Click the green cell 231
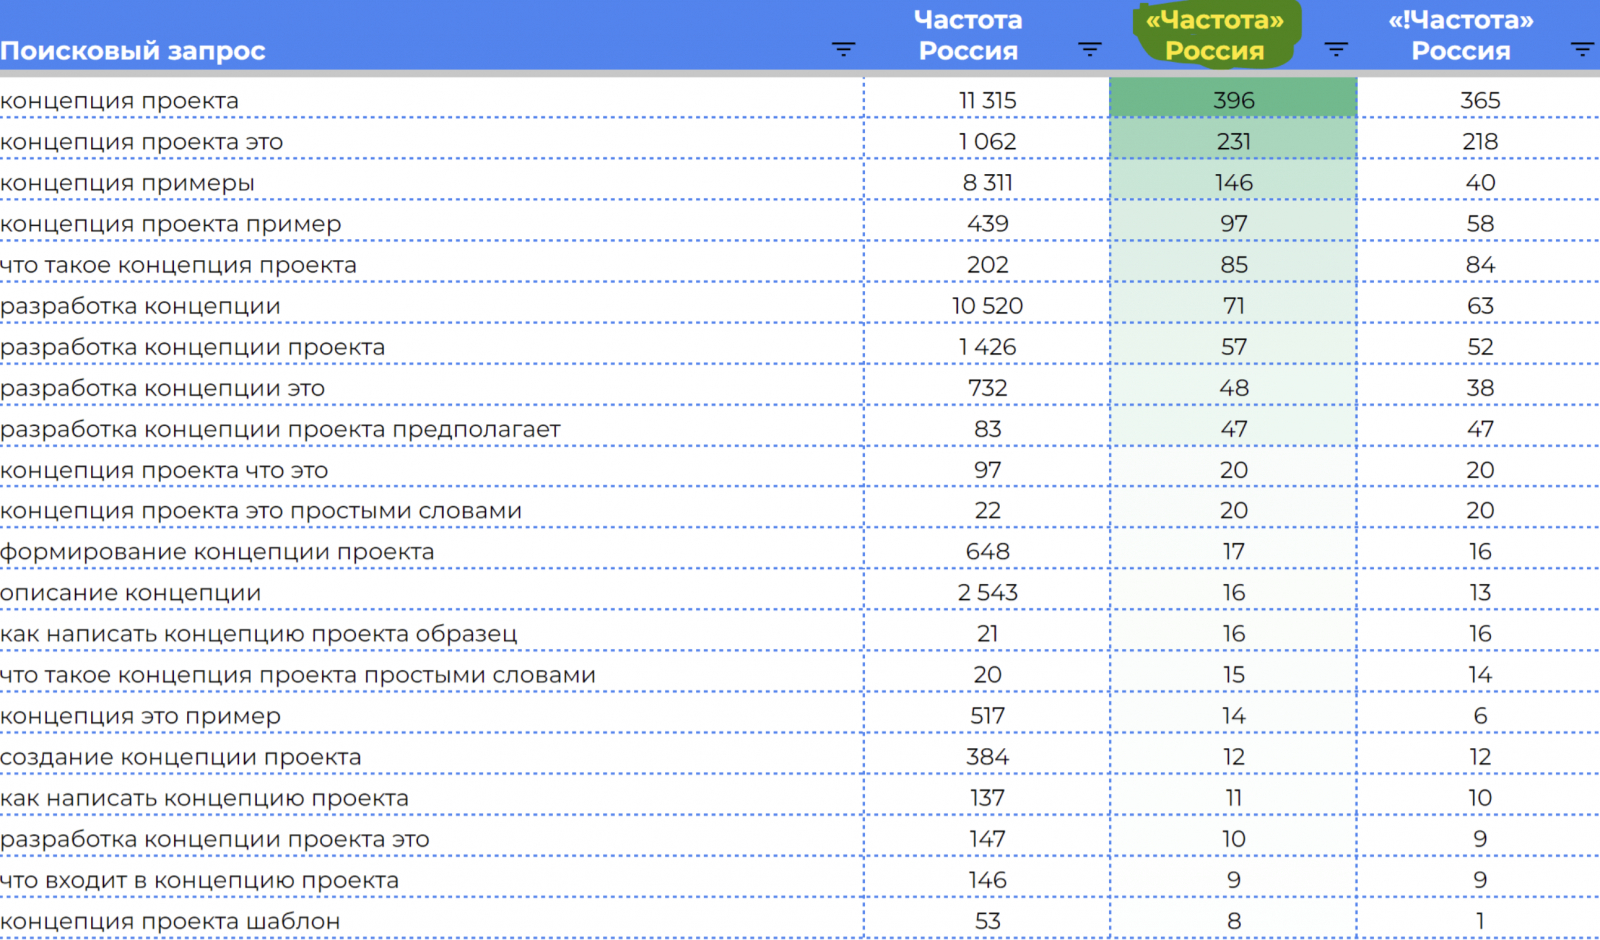1600x940 pixels. coord(1233,140)
